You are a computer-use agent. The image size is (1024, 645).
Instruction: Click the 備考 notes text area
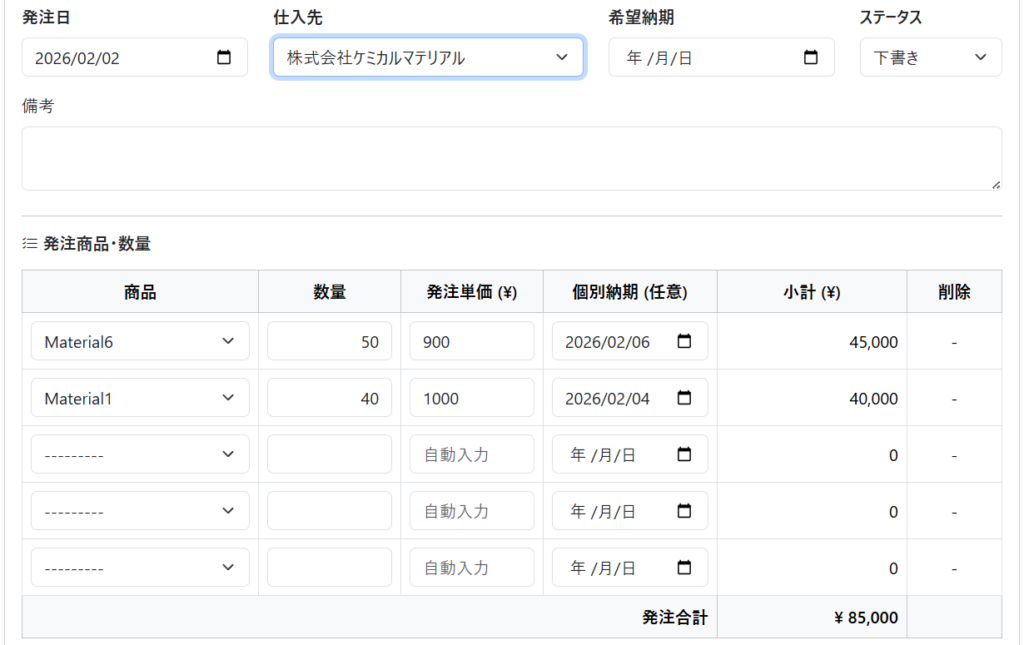(x=511, y=158)
